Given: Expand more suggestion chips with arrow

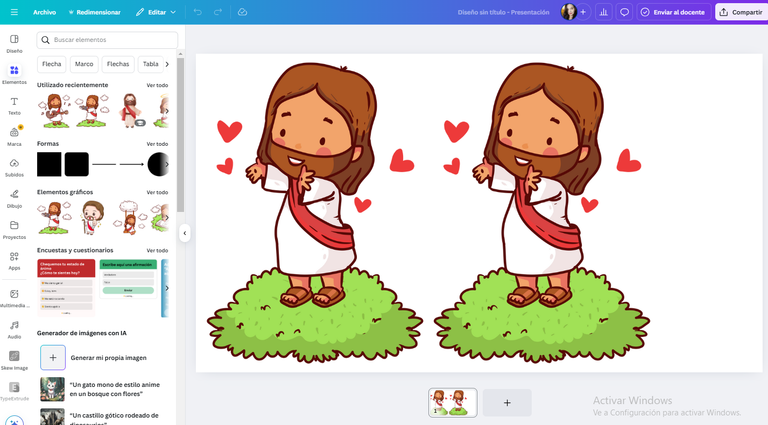Looking at the screenshot, I should (x=167, y=64).
